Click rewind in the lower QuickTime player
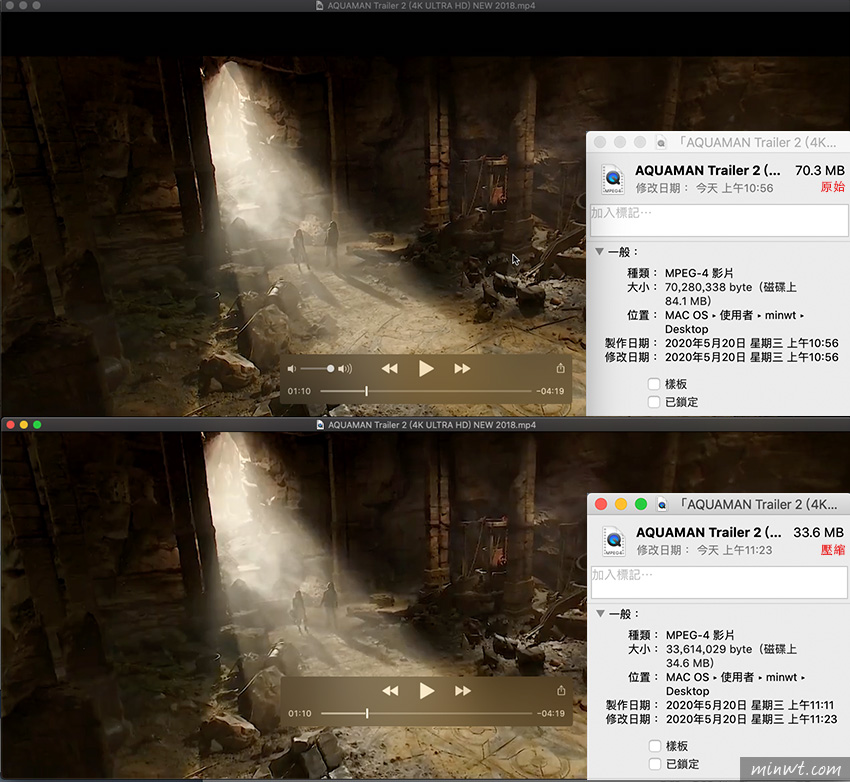Screen dimensions: 850x782 [x=390, y=690]
